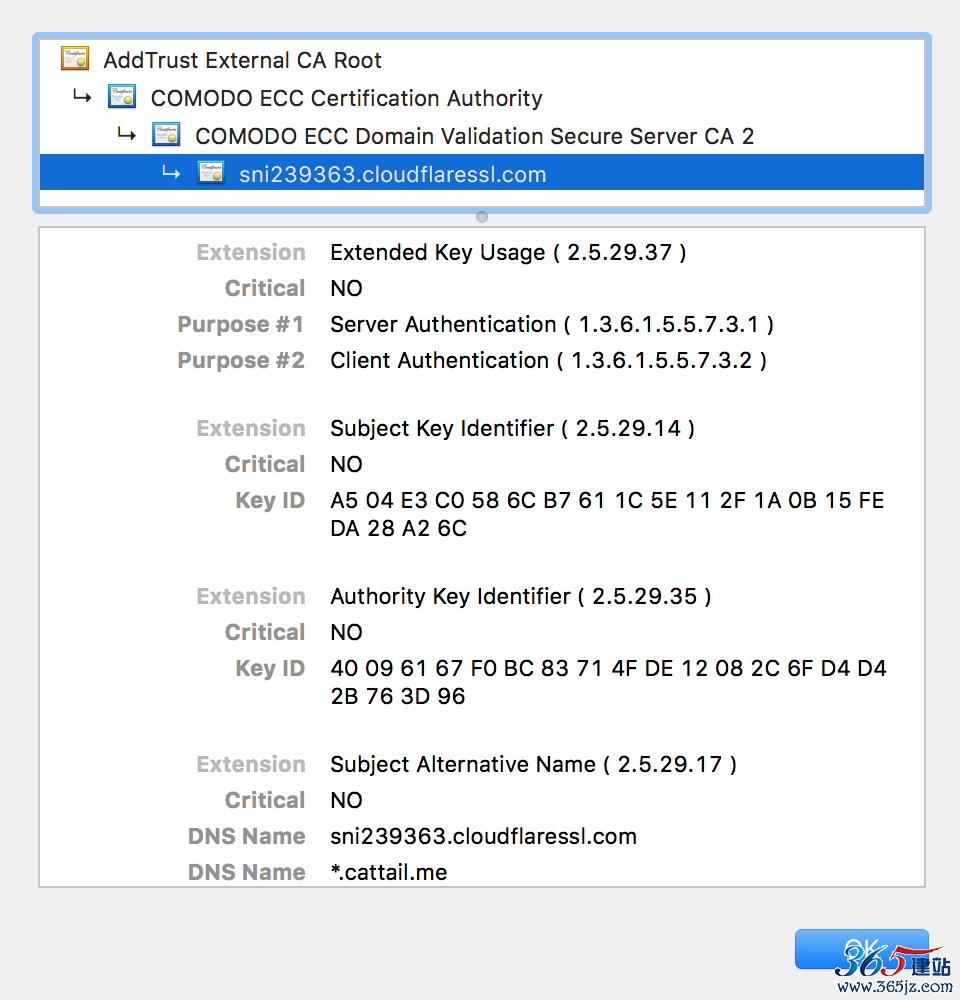Click "Client Authentication ( 1.3.6.1.5.5.7.3.2 )" value

coord(549,360)
